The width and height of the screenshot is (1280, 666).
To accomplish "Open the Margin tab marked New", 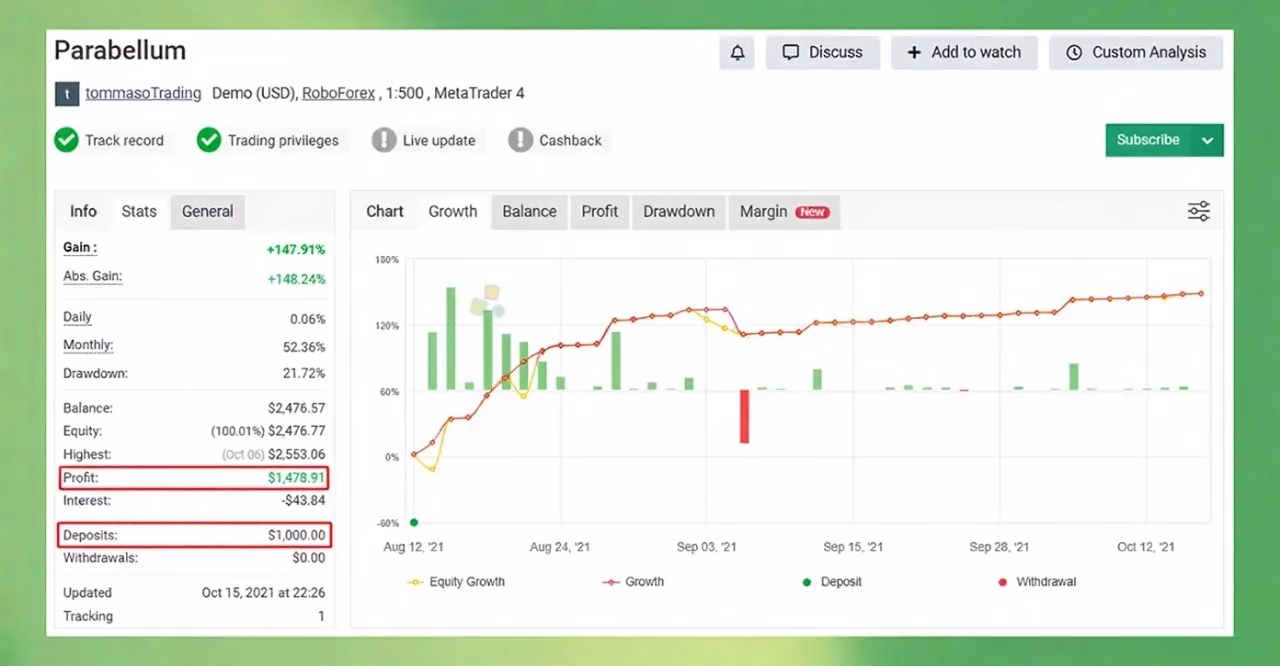I will click(x=784, y=212).
